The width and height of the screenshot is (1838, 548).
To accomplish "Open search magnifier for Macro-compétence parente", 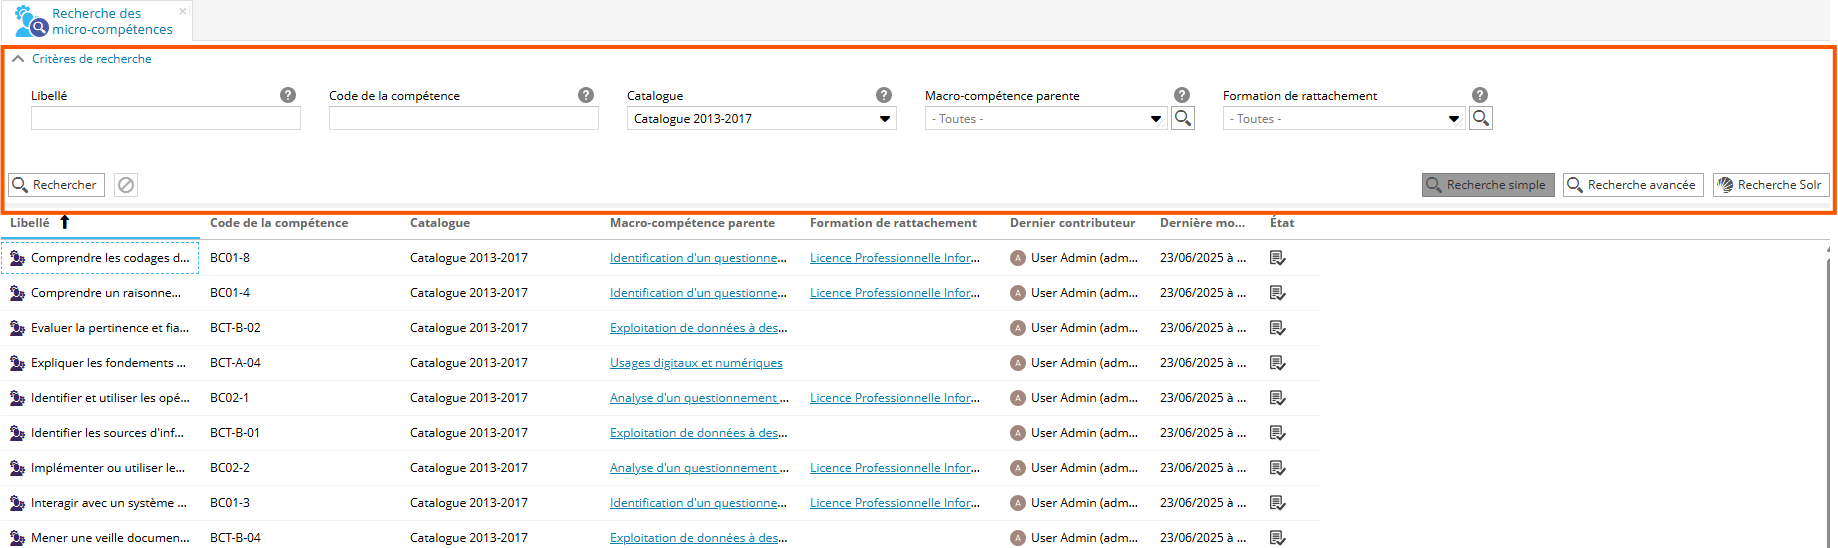I will pyautogui.click(x=1183, y=119).
